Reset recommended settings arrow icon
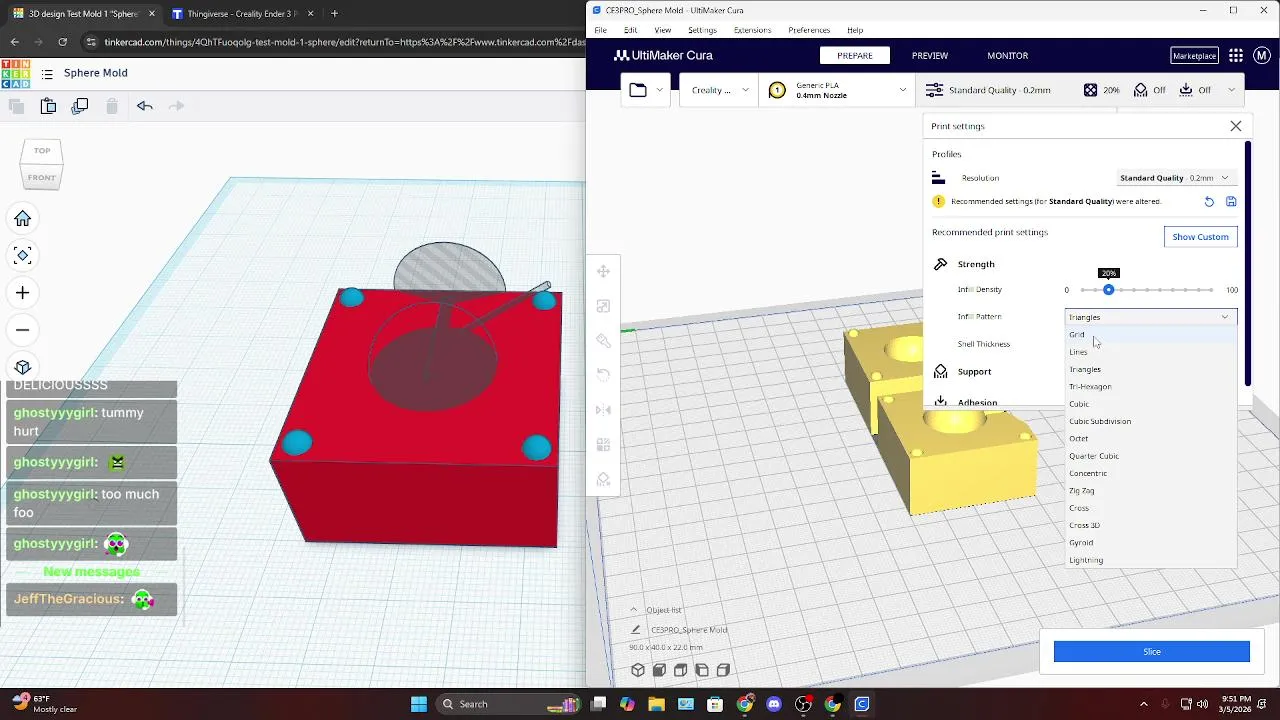Image resolution: width=1280 pixels, height=720 pixels. [x=1209, y=202]
